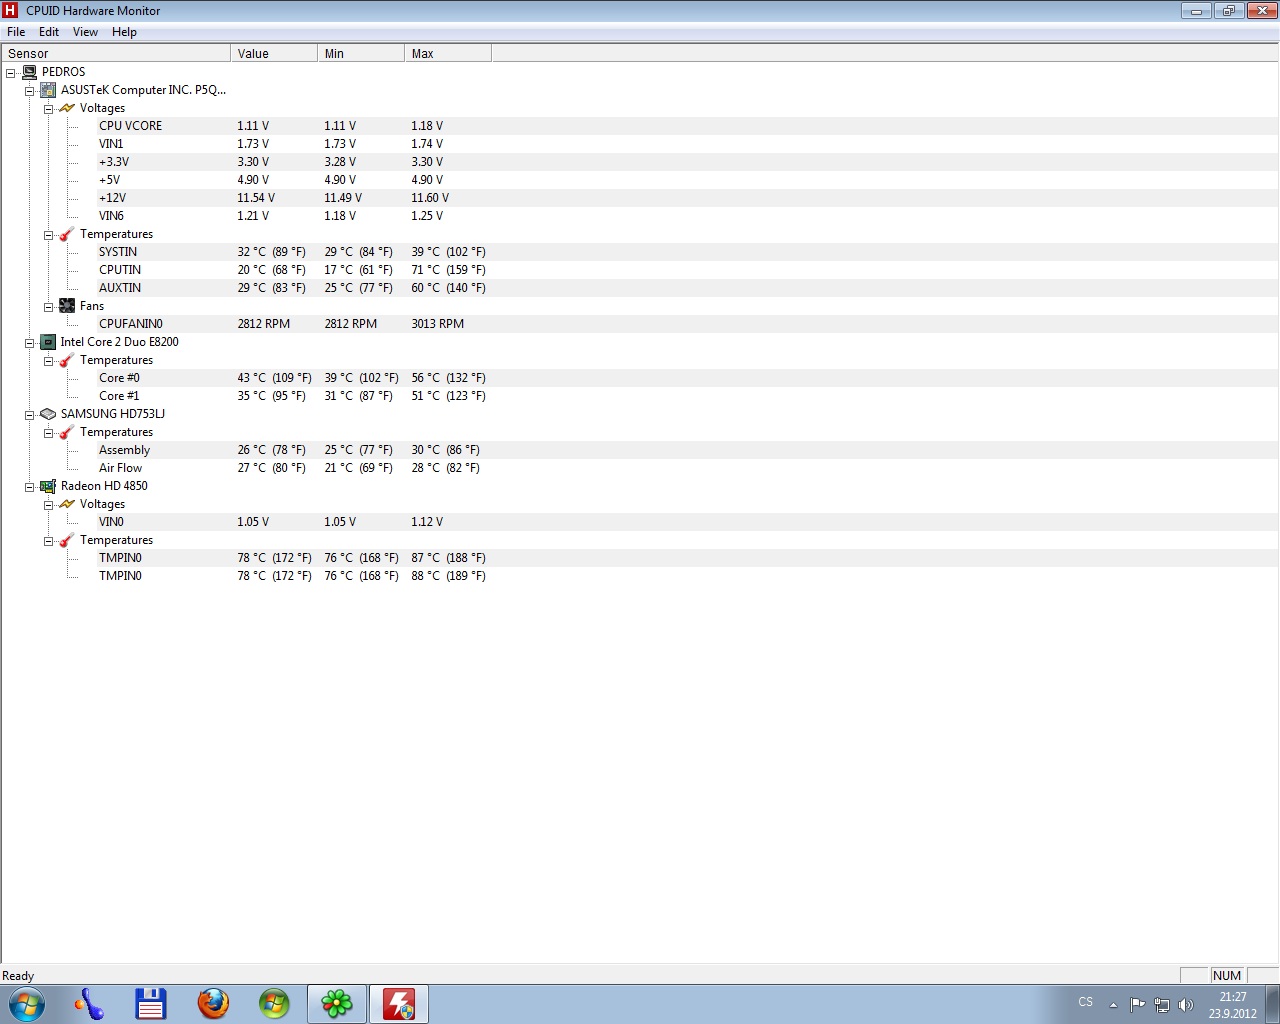Click the CS input language indicator
The height and width of the screenshot is (1024, 1280).
(x=1086, y=1002)
